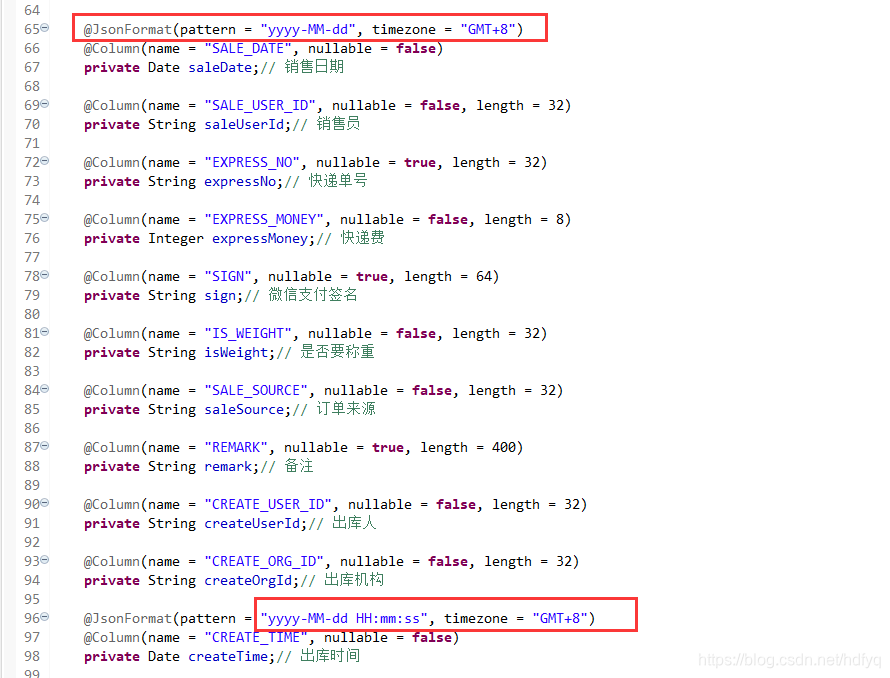Click the comment 微信支付签名 on line 79
The height and width of the screenshot is (678, 890).
pos(313,295)
